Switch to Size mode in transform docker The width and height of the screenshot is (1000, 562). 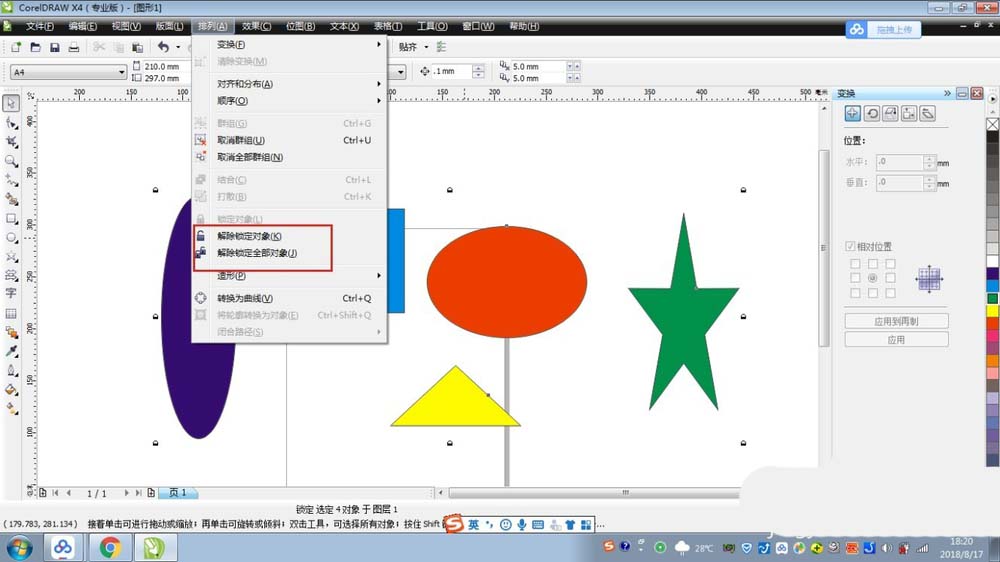pyautogui.click(x=909, y=114)
